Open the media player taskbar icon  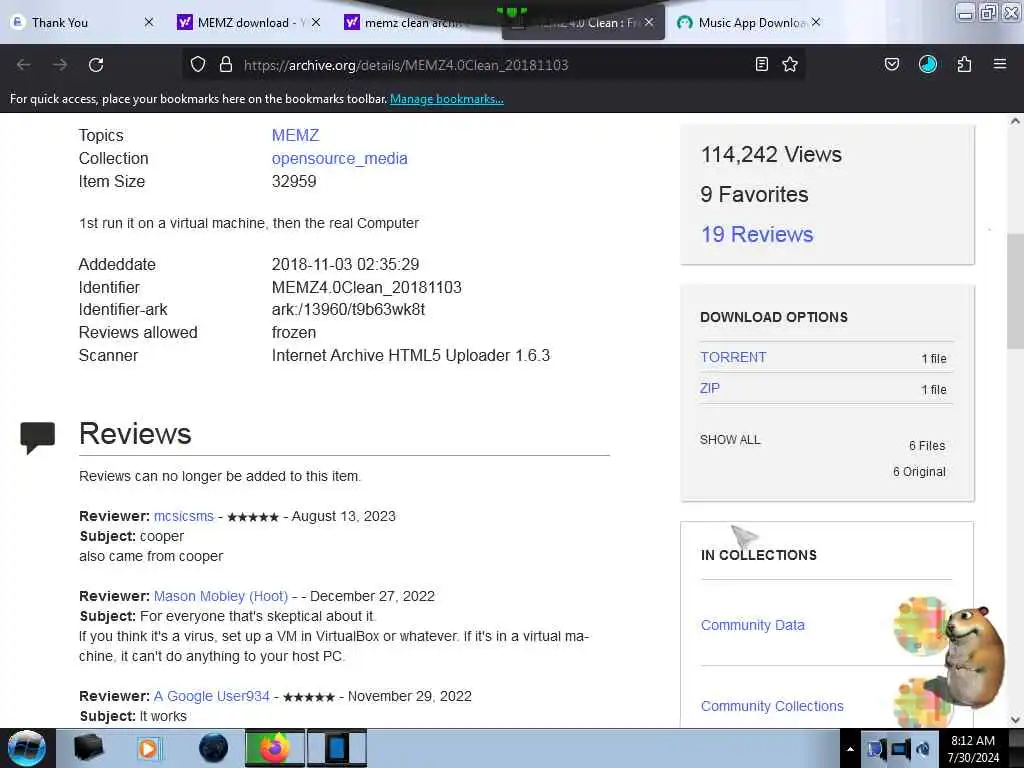[x=148, y=748]
